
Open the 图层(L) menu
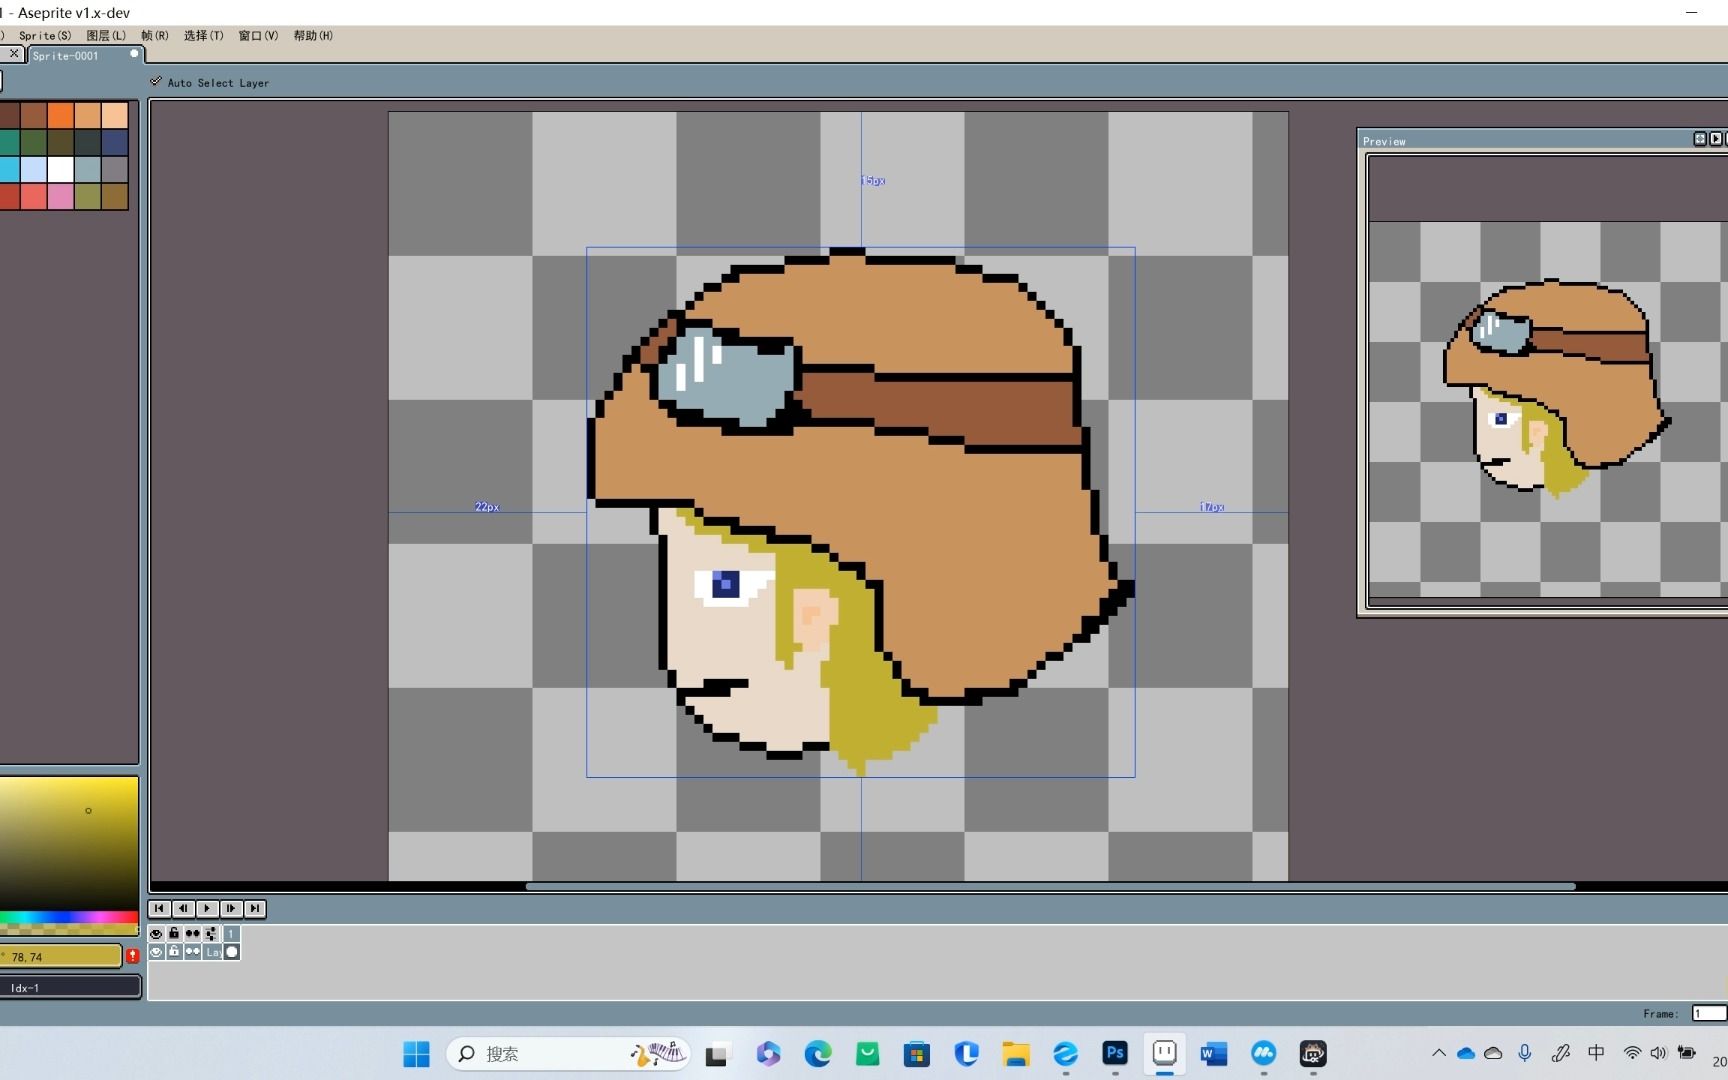[106, 35]
